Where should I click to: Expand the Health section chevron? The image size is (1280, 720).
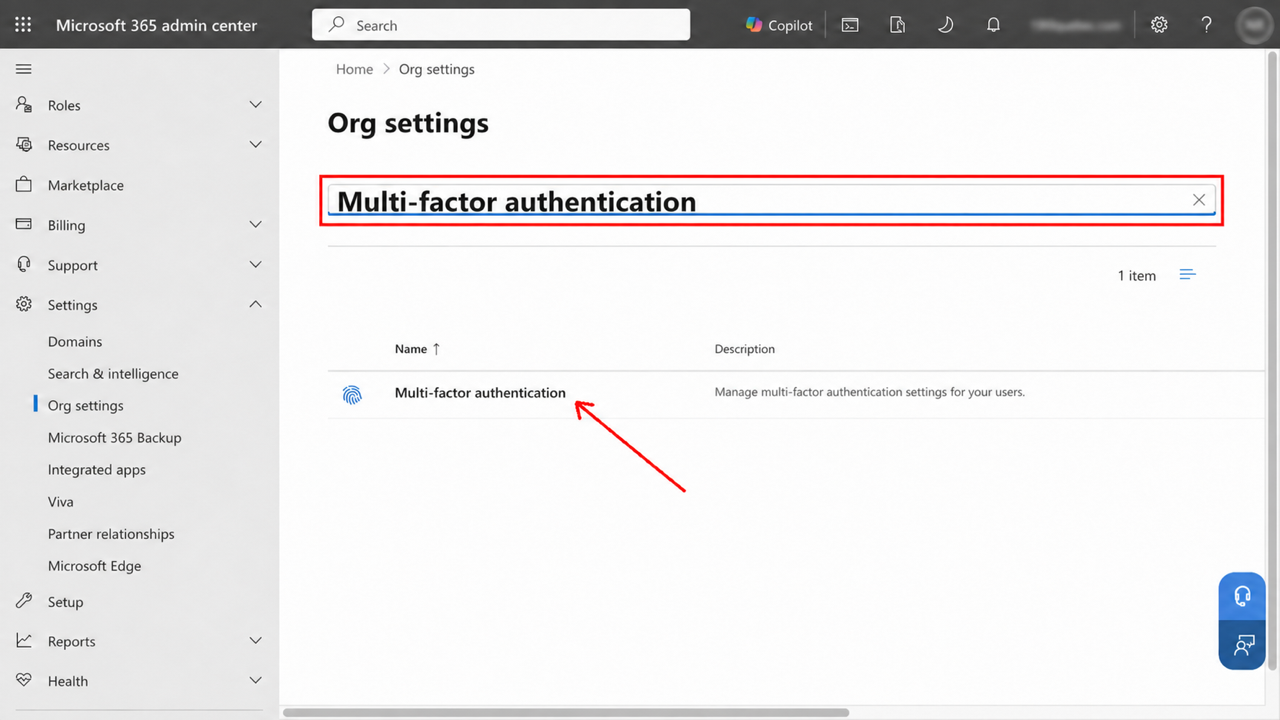pyautogui.click(x=255, y=681)
